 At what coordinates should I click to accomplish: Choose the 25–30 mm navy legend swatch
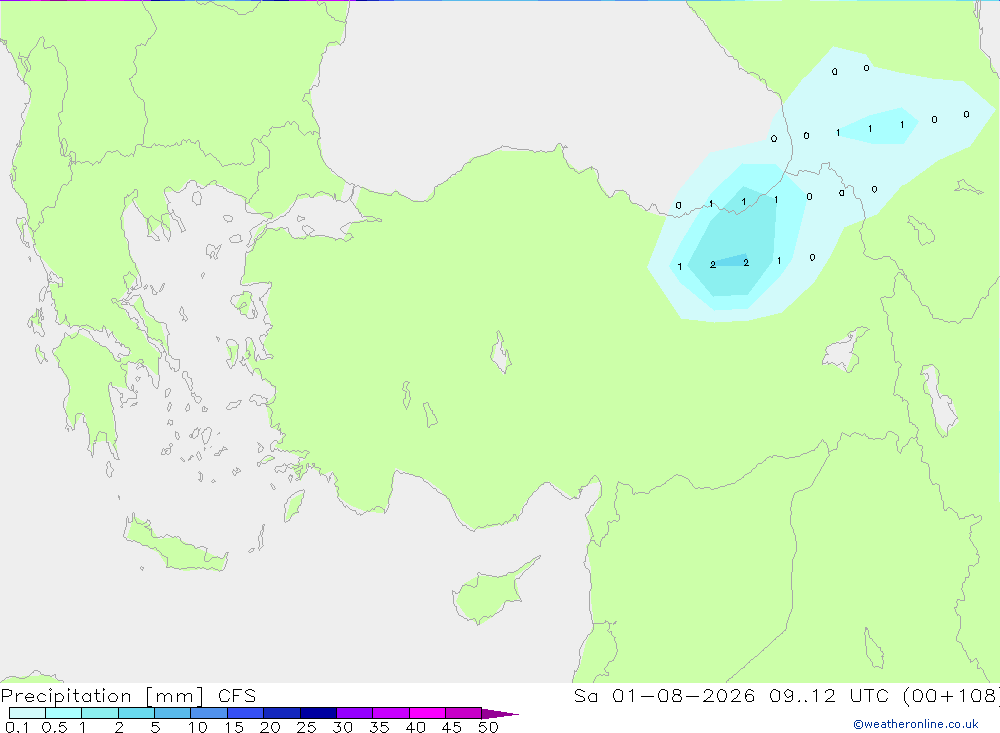tap(318, 713)
